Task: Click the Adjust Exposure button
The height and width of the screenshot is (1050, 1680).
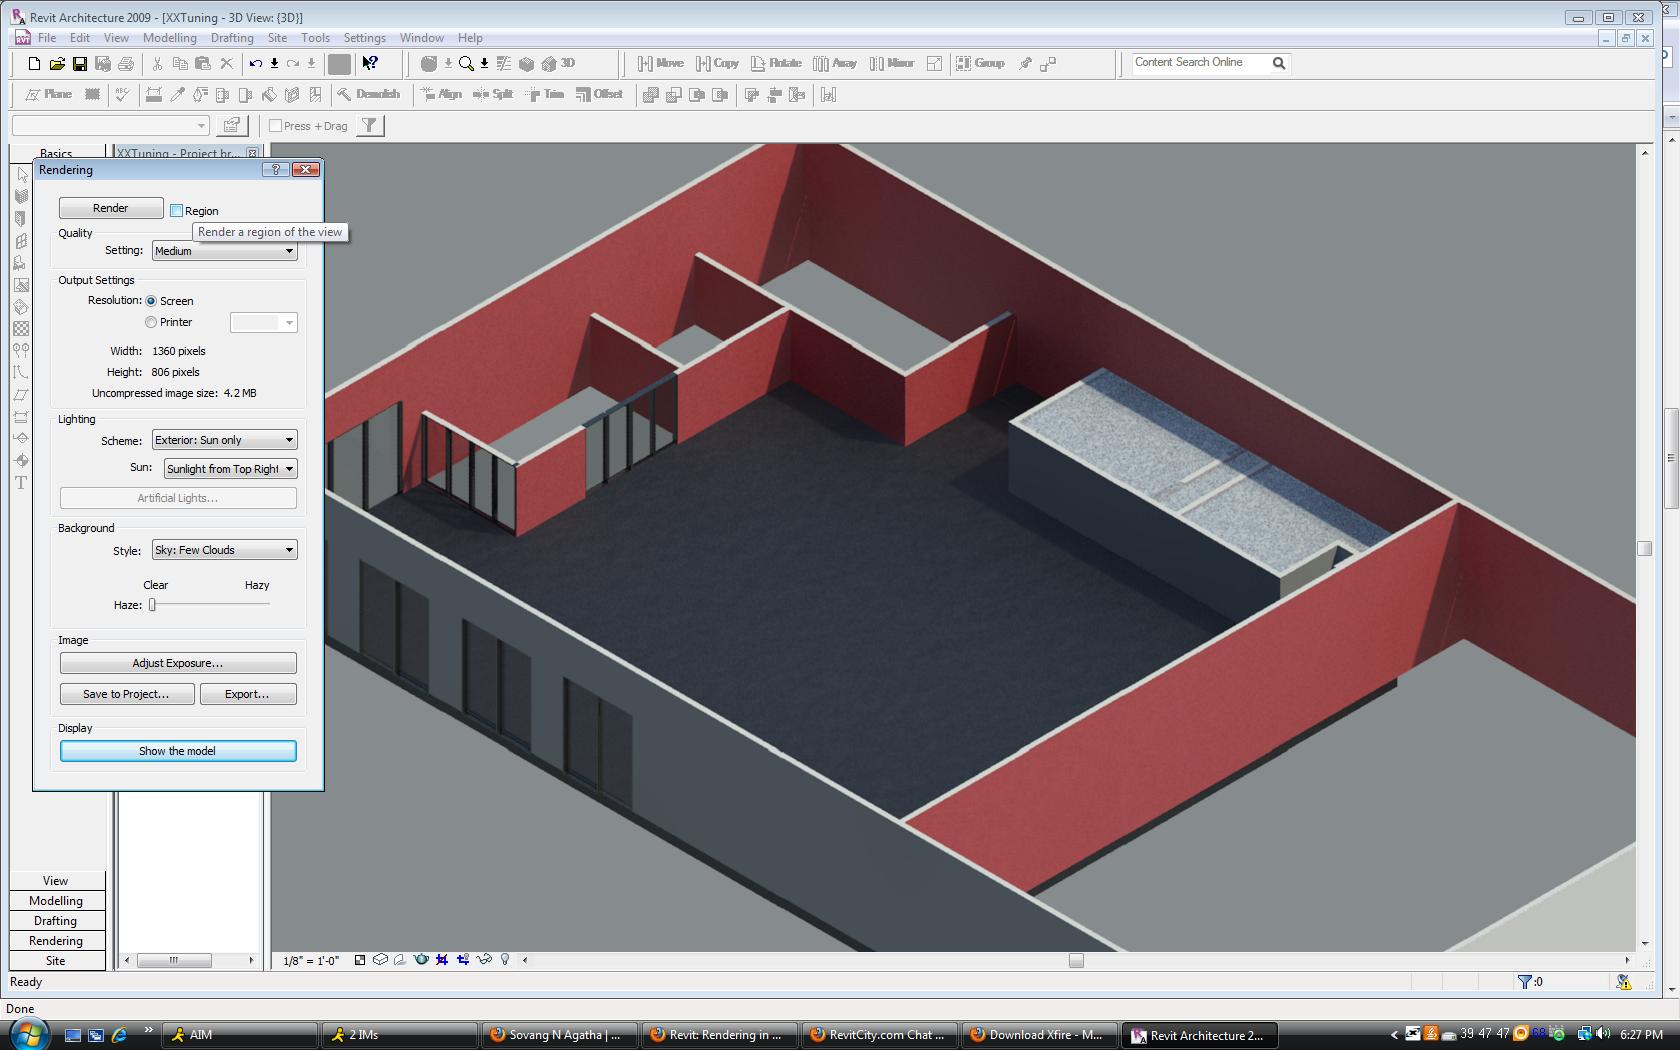Action: (x=178, y=663)
